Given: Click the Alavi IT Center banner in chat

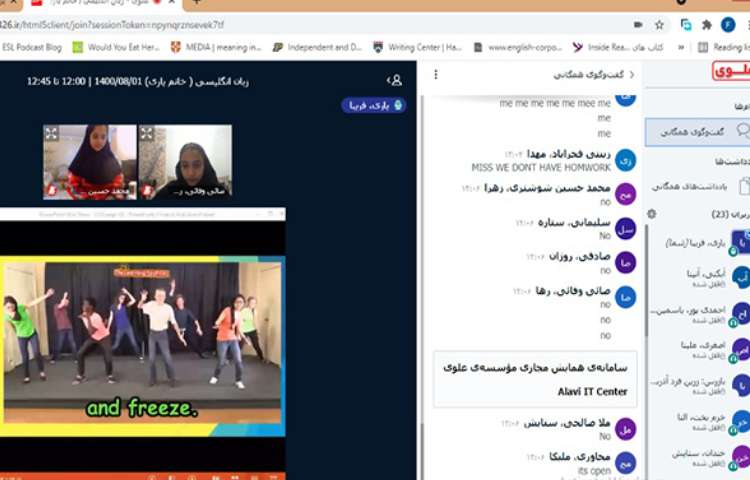Looking at the screenshot, I should [x=535, y=380].
